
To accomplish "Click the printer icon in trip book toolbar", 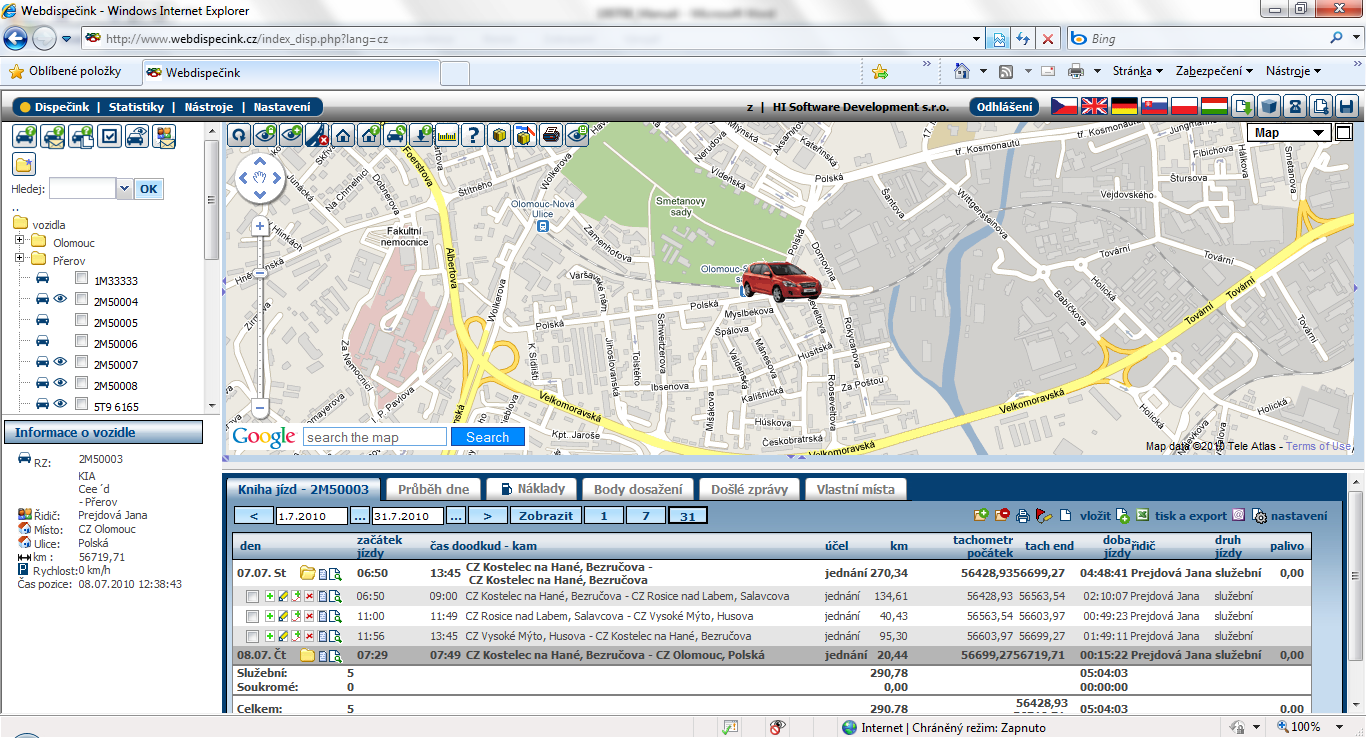I will tap(1022, 516).
